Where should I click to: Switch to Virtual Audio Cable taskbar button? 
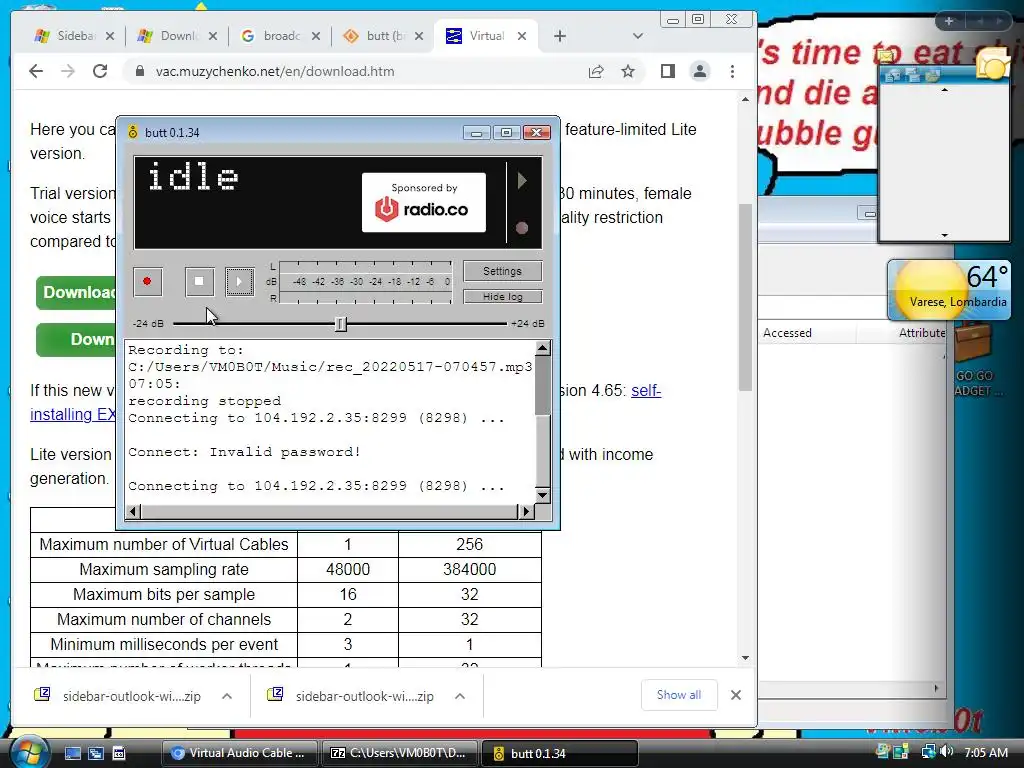239,753
